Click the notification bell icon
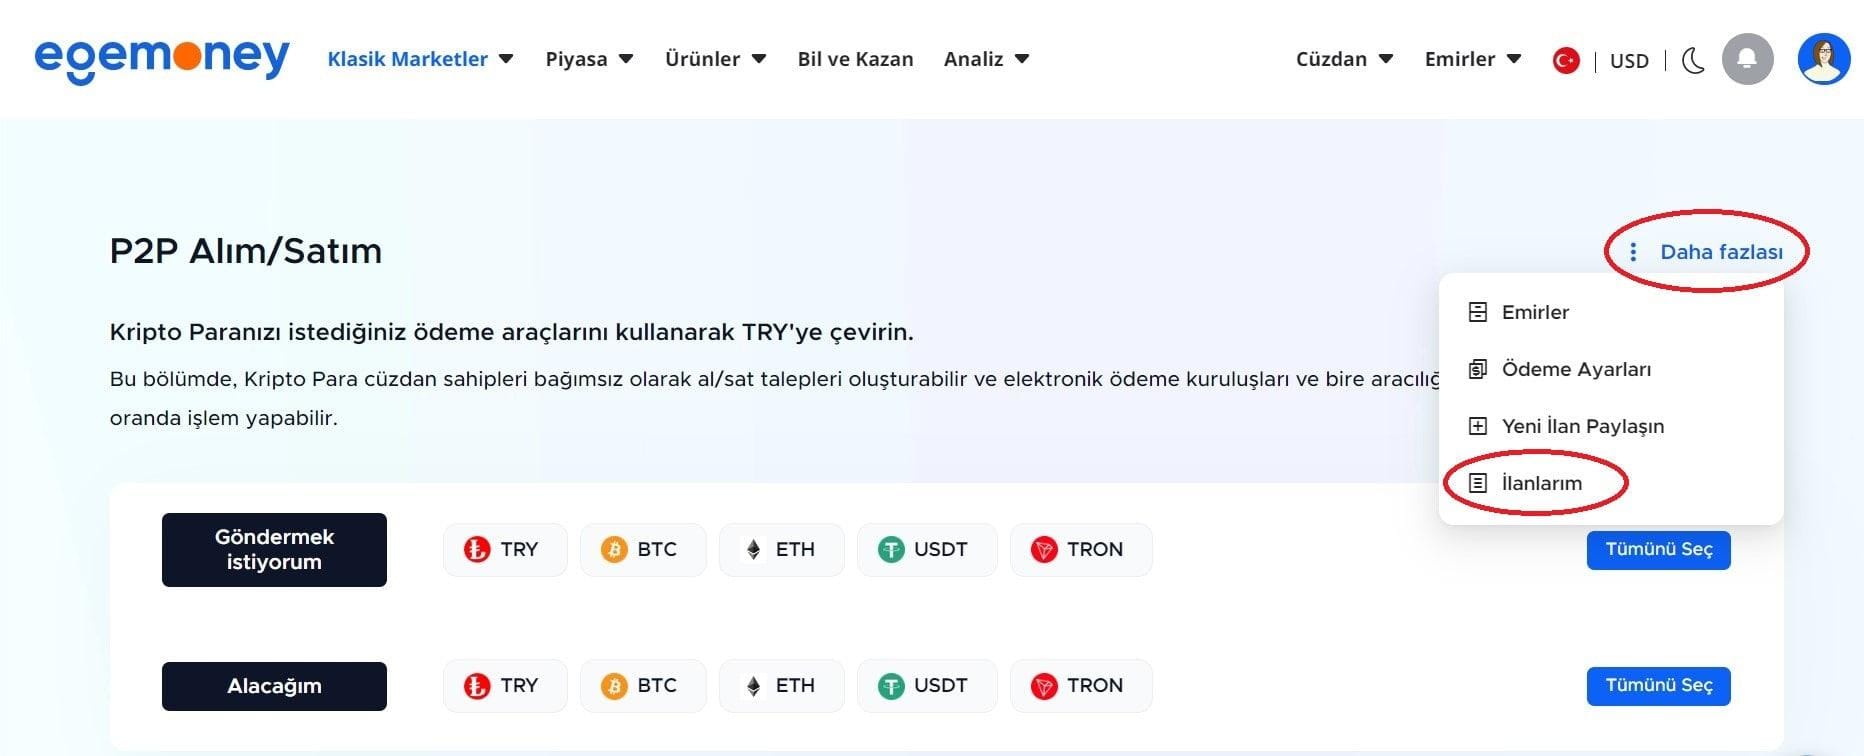The width and height of the screenshot is (1864, 756). [1748, 59]
